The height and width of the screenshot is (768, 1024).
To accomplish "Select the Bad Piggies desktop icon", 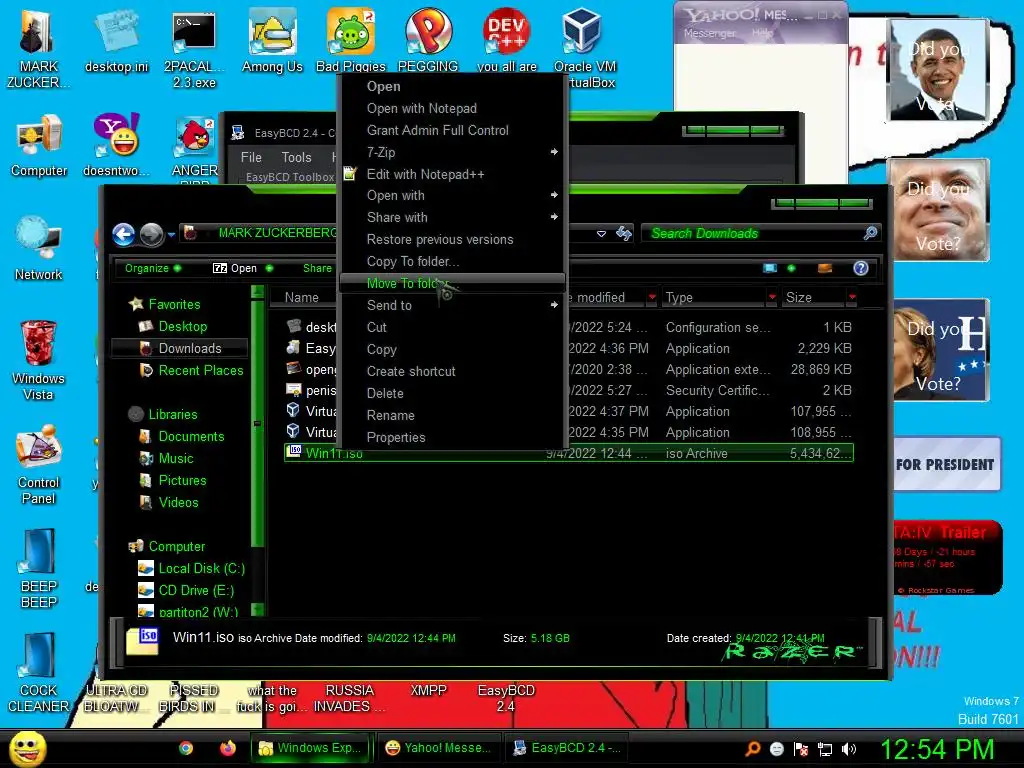I will pos(351,39).
